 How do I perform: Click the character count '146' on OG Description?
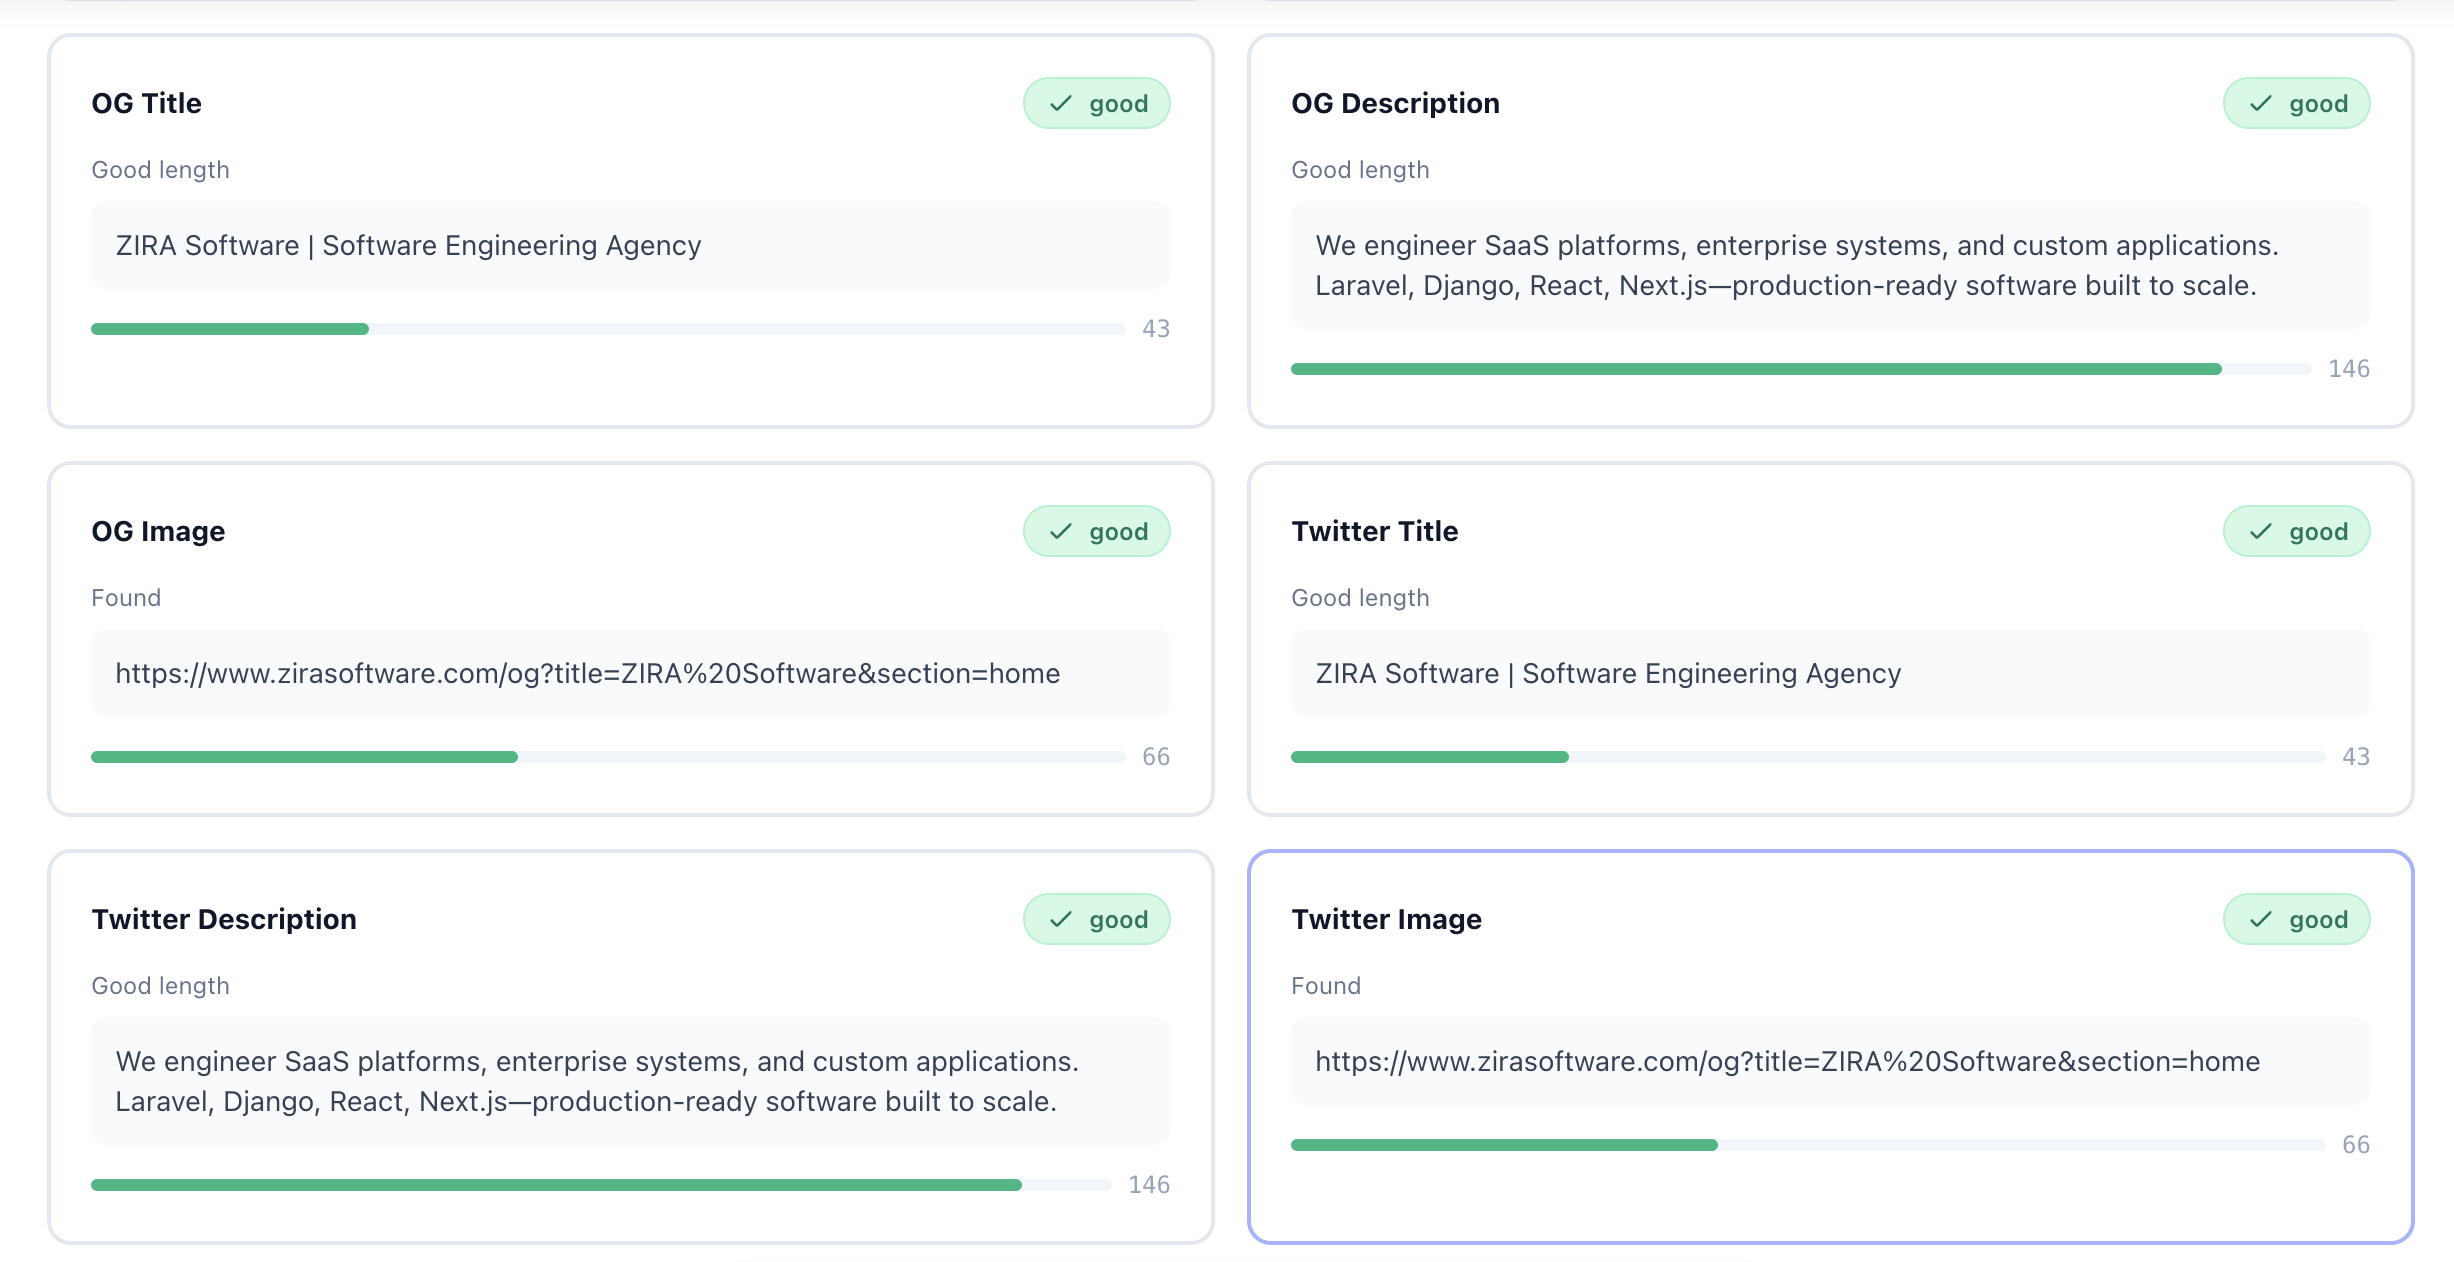tap(2349, 368)
